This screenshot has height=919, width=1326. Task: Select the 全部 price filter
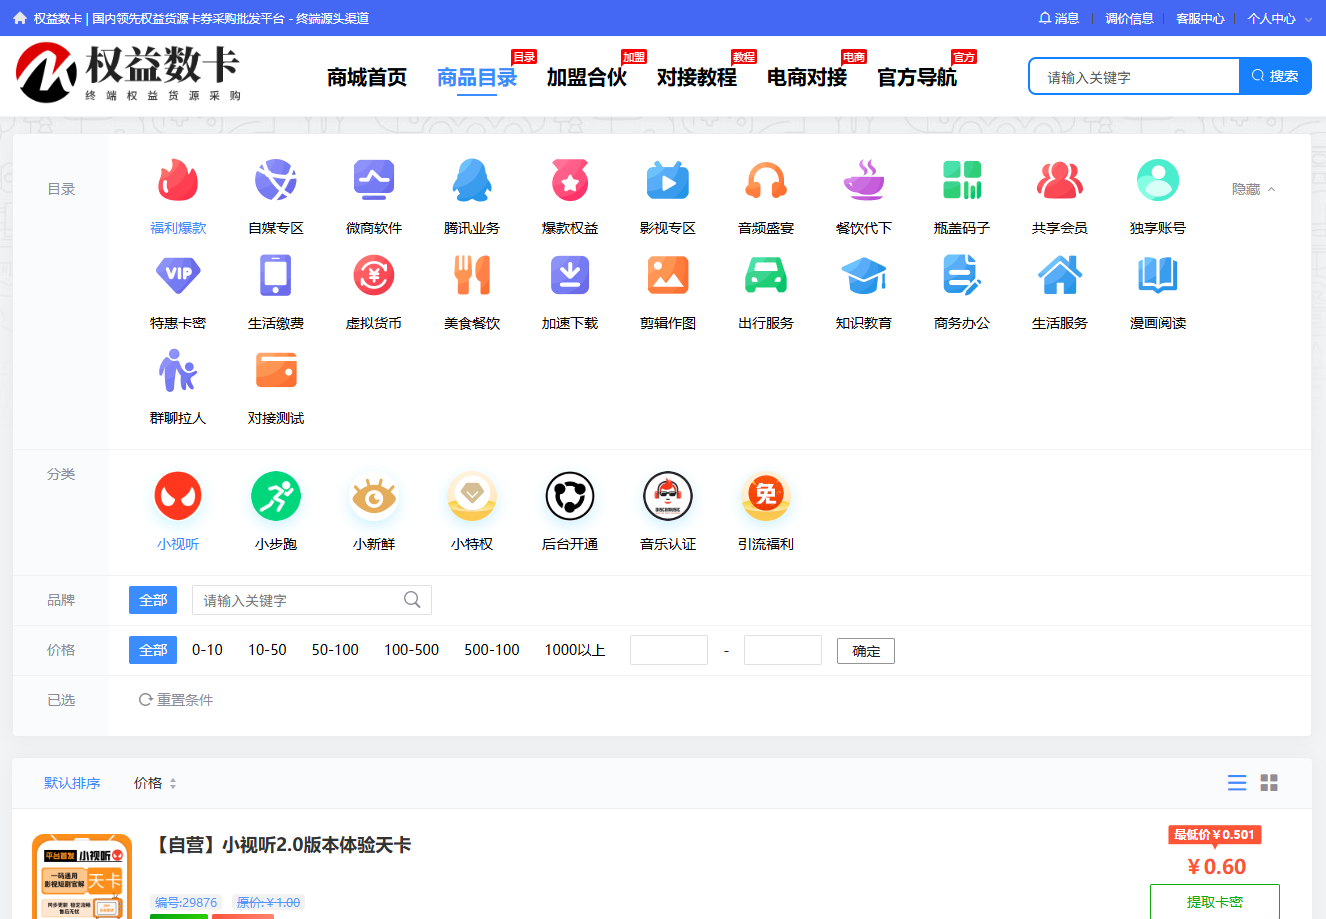153,650
